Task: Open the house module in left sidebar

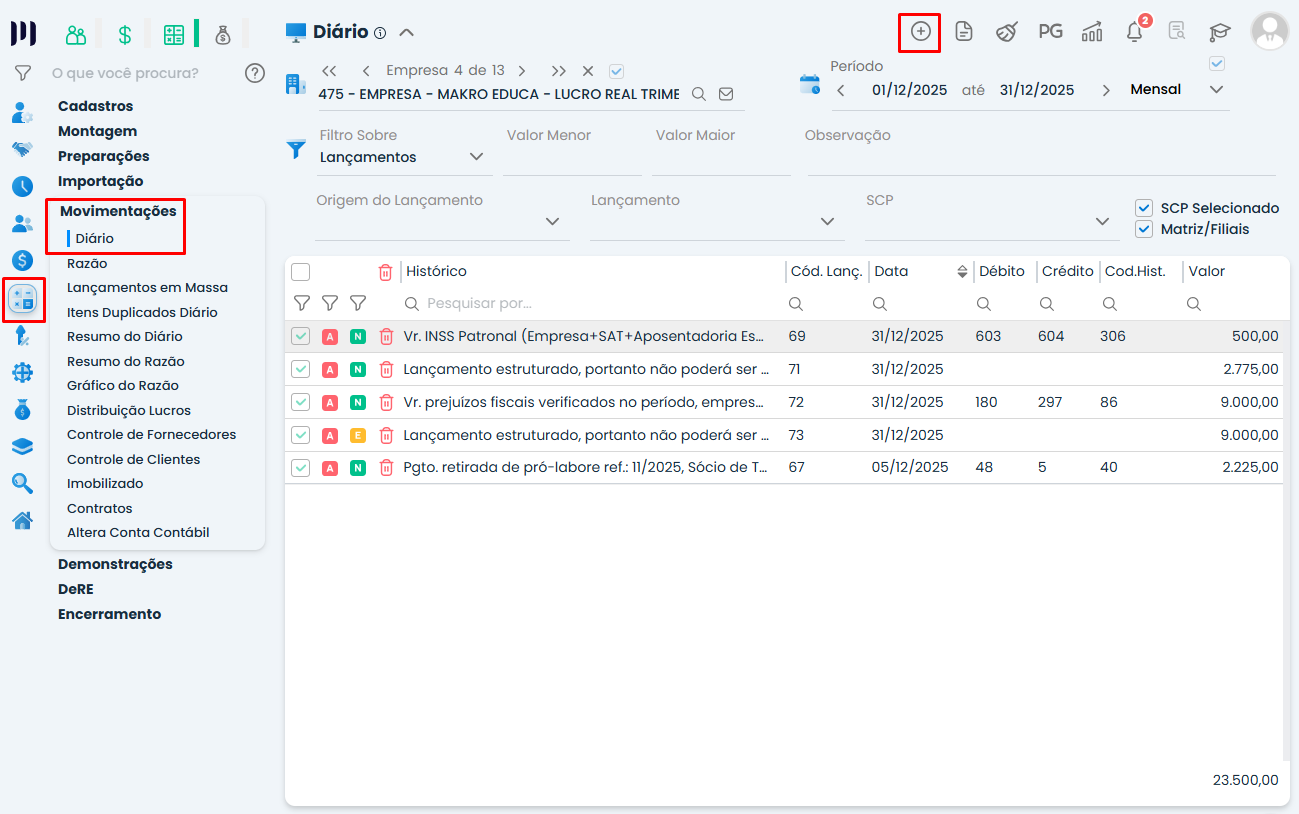Action: tap(22, 520)
